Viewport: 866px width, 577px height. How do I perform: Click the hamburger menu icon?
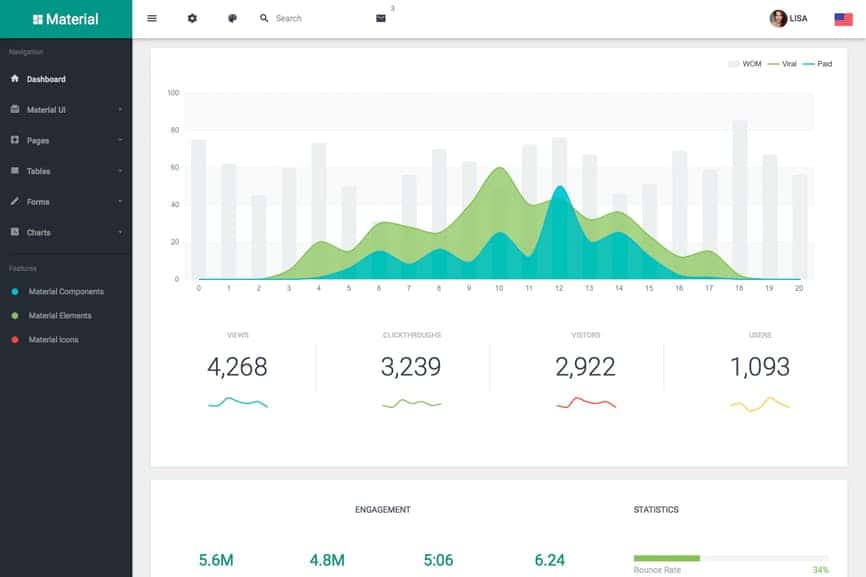pos(152,18)
